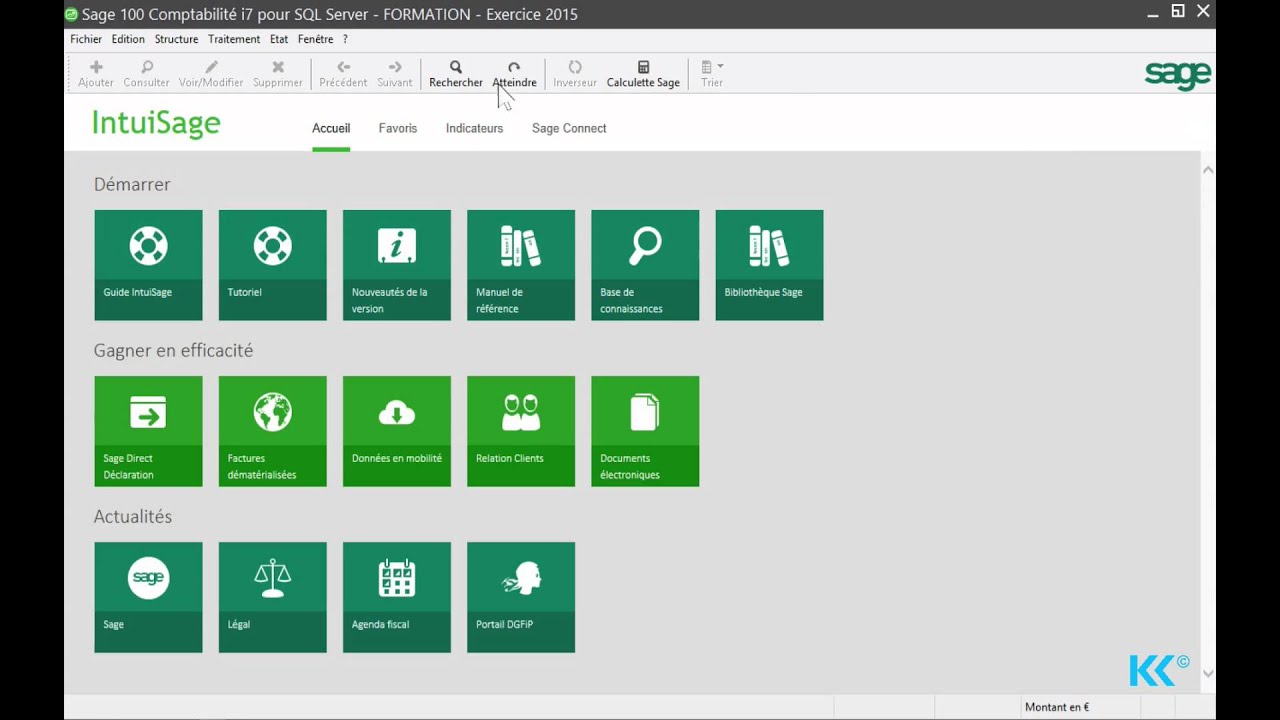Open the Base de connaissances tile
Screen dimensions: 1280x720
click(x=645, y=265)
